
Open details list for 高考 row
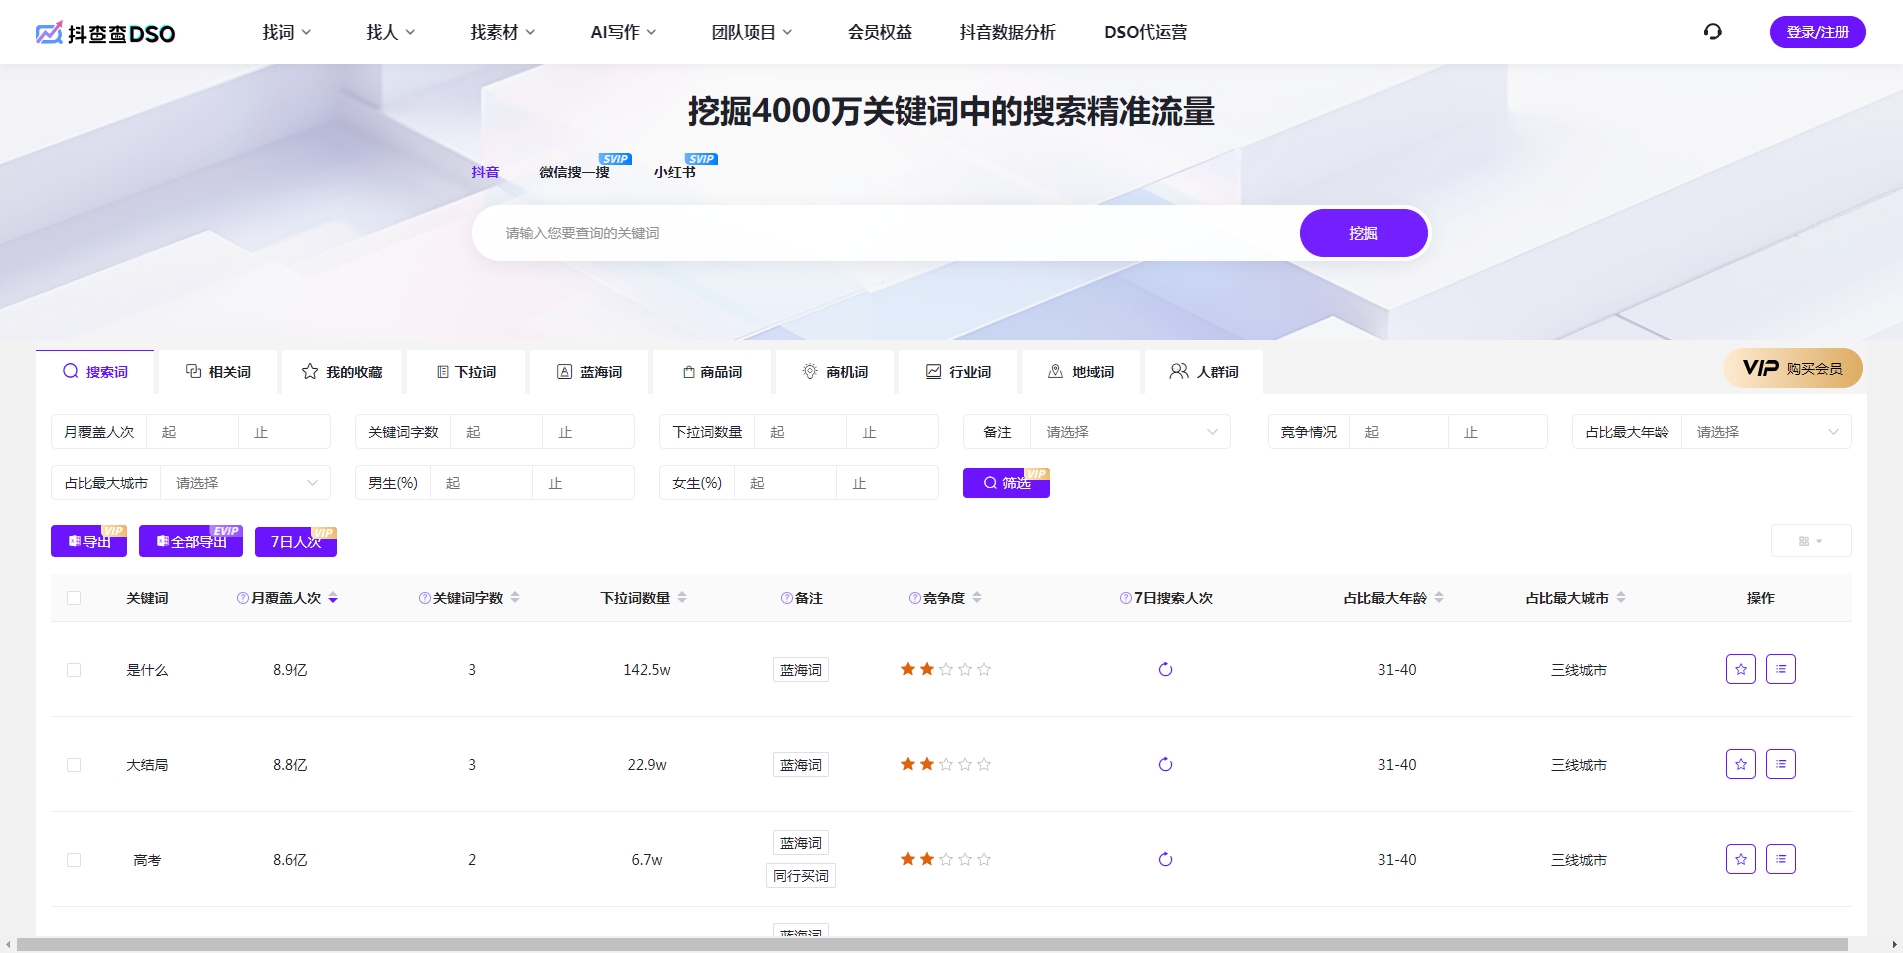click(1780, 859)
